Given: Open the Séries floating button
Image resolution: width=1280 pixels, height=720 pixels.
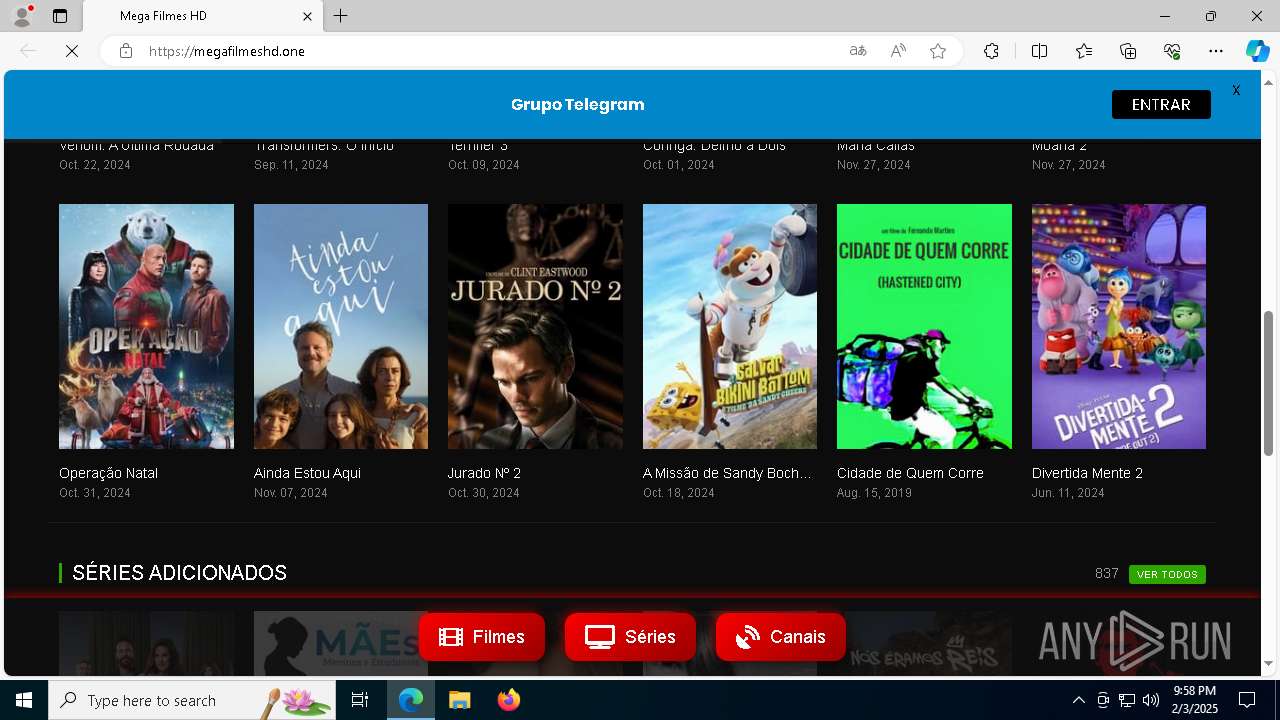Looking at the screenshot, I should (x=630, y=637).
